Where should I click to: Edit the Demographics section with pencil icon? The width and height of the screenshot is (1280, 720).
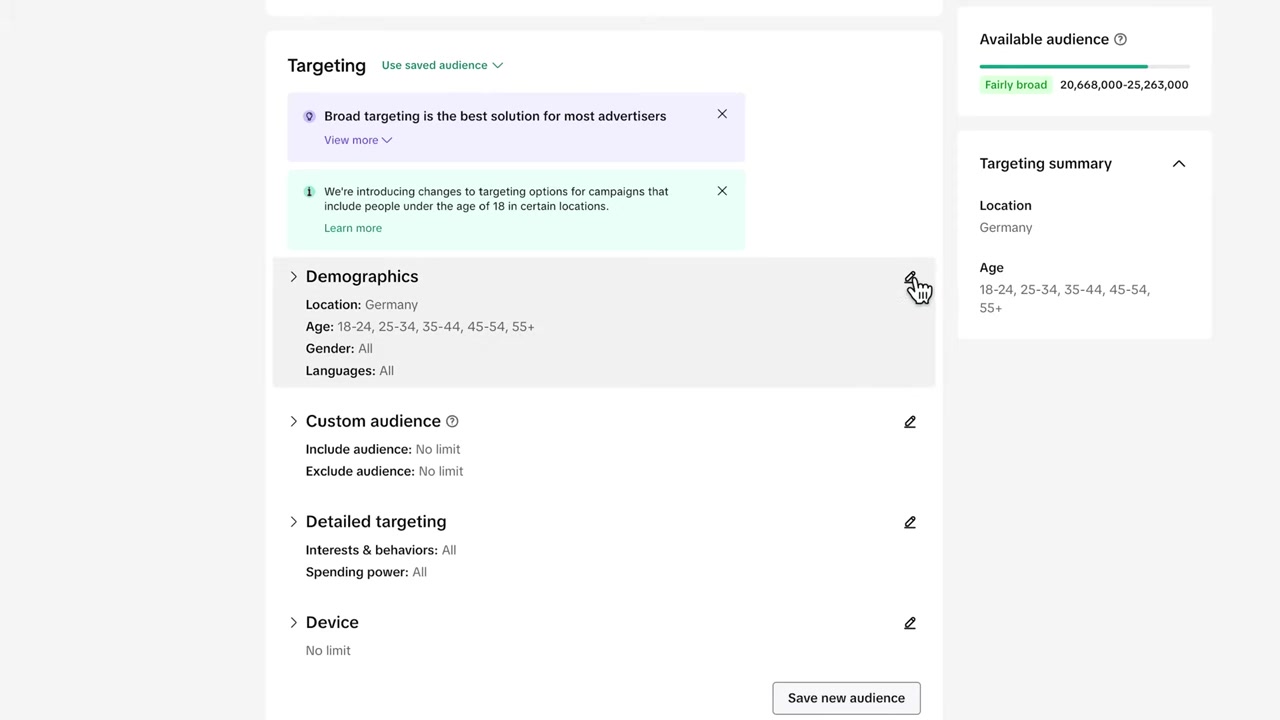tap(910, 277)
